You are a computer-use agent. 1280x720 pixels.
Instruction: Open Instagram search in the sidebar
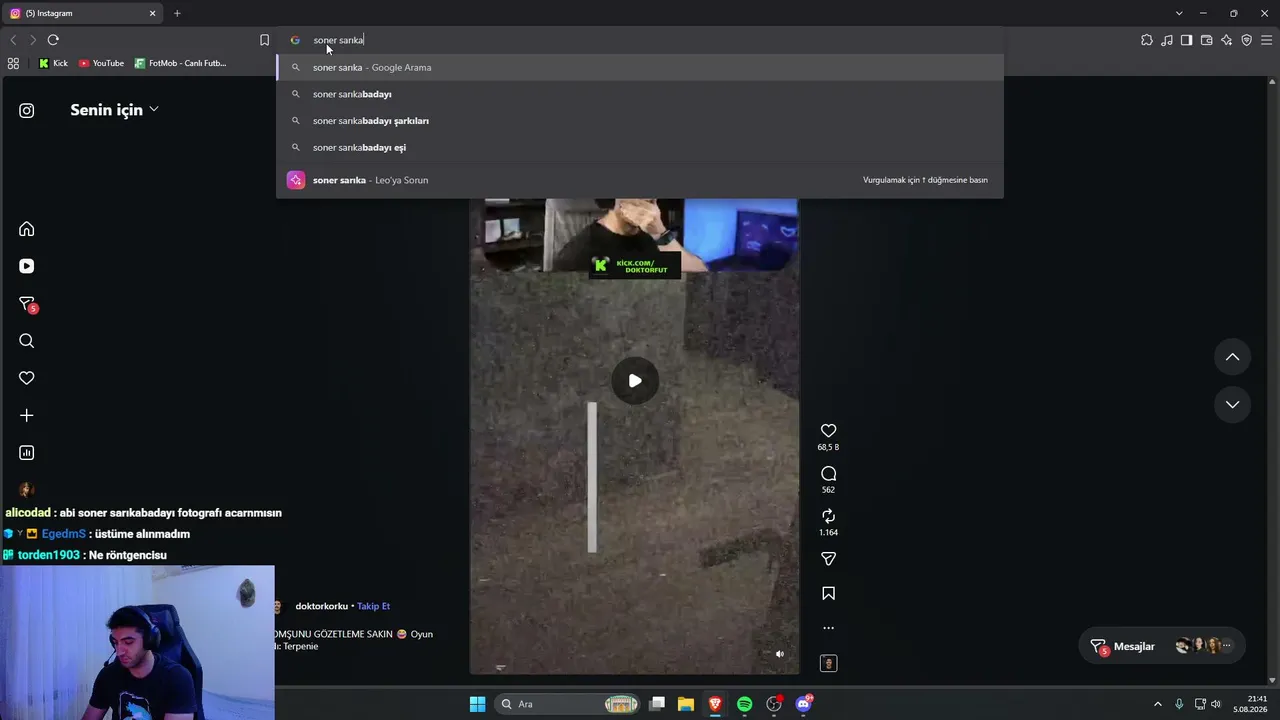click(27, 341)
